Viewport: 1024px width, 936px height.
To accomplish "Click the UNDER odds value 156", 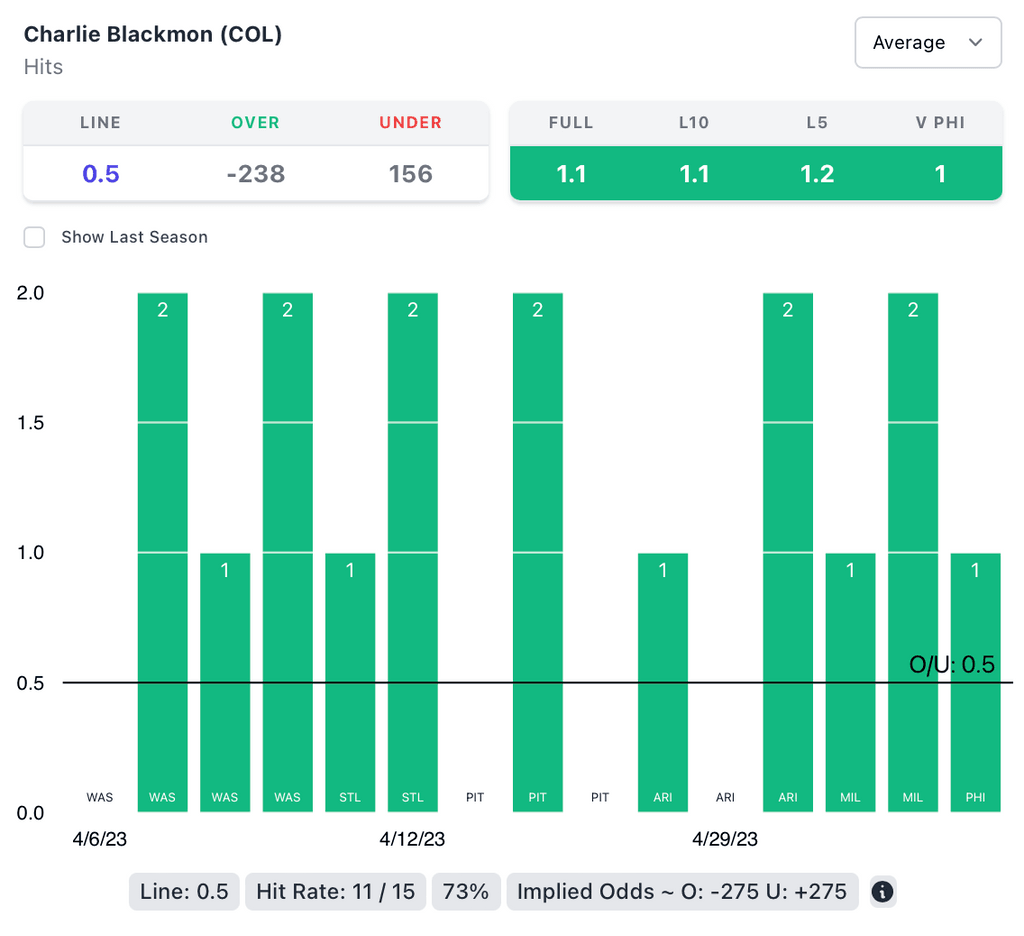I will pyautogui.click(x=410, y=174).
